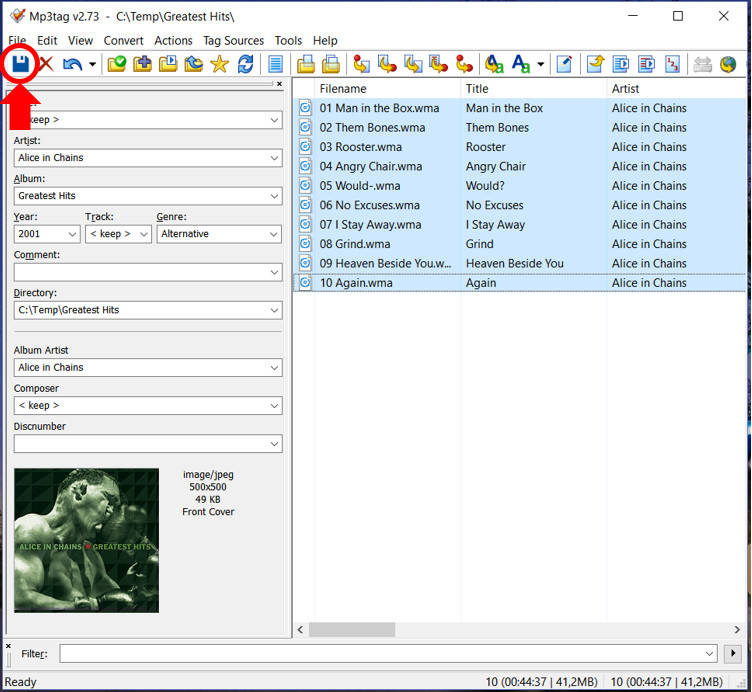Click the grayed-out freedb tag source icon
The width and height of the screenshot is (752, 692).
[703, 64]
